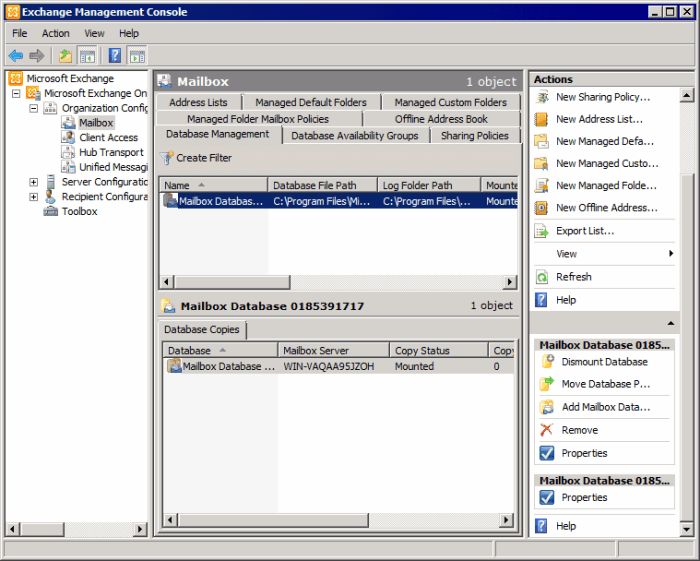Click the Export List action icon

tap(542, 231)
